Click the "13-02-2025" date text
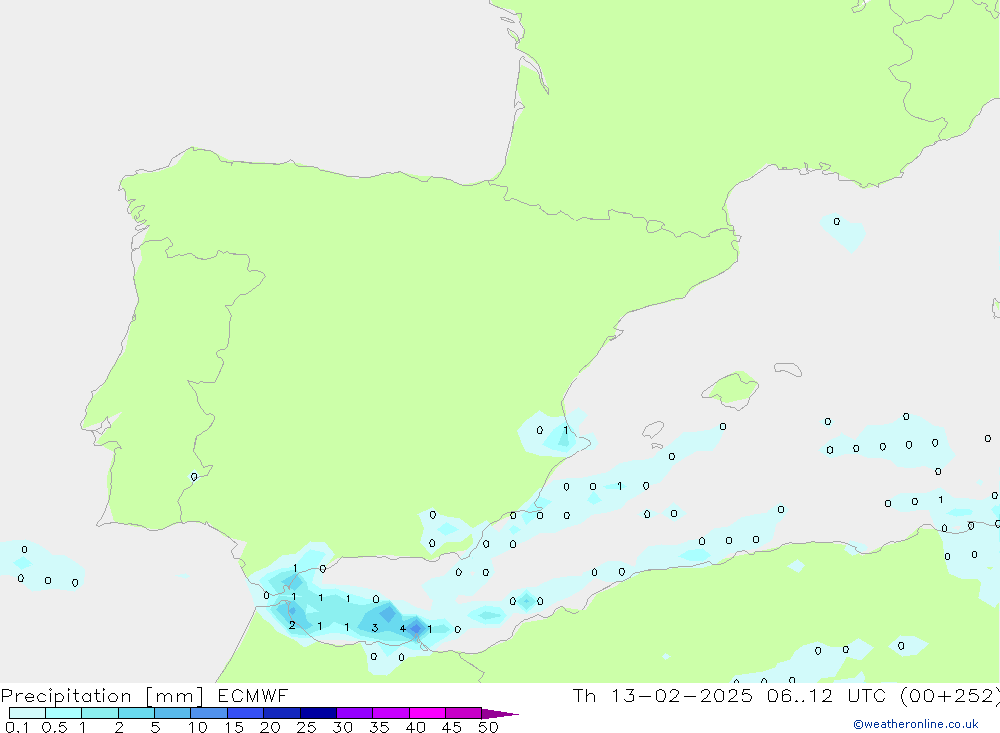This screenshot has height=733, width=1000. click(x=682, y=695)
